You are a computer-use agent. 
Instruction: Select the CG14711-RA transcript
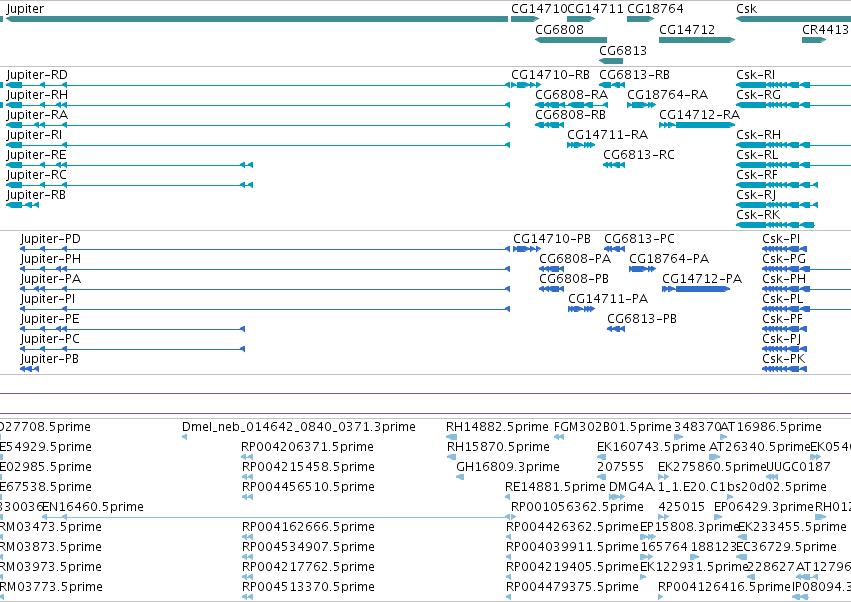607,135
